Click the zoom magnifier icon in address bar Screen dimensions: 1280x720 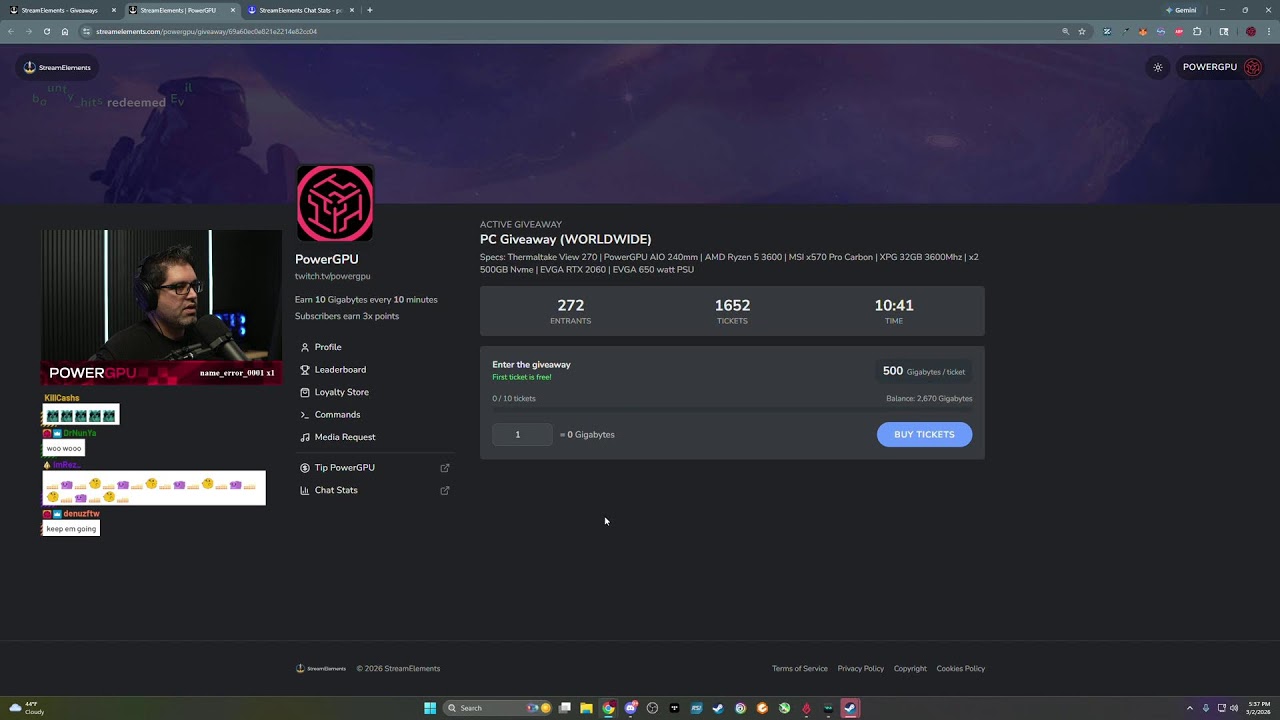[1066, 31]
